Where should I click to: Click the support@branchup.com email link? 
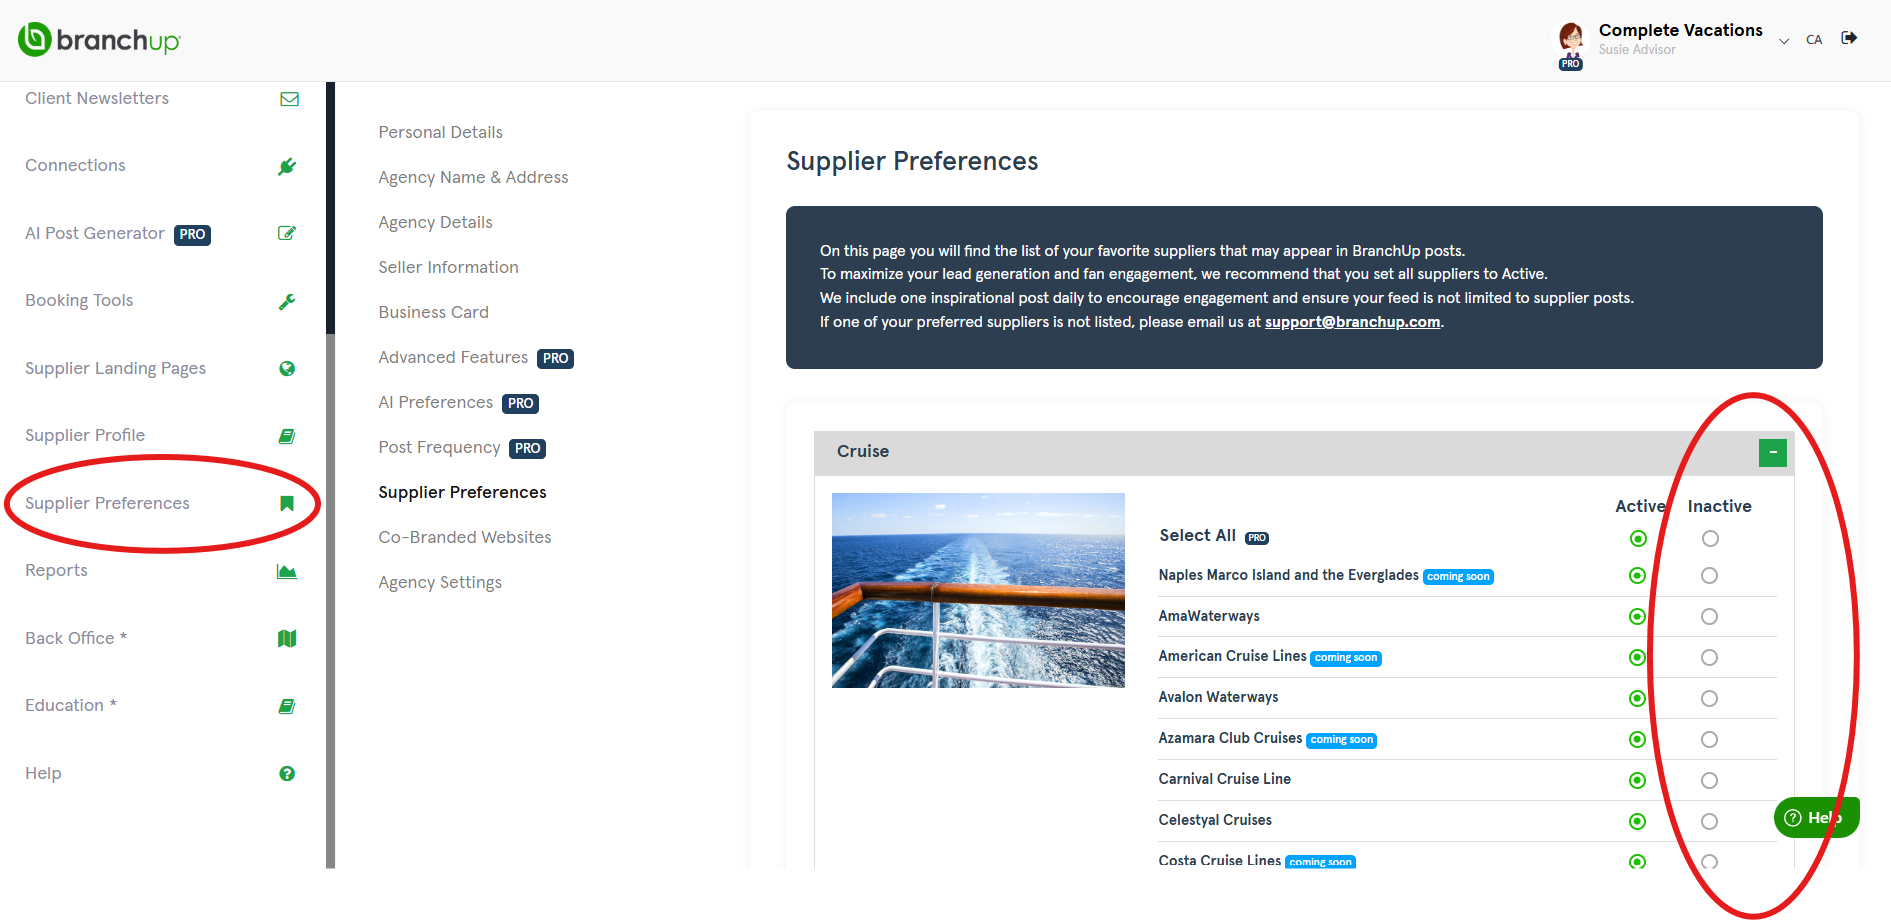point(1352,322)
